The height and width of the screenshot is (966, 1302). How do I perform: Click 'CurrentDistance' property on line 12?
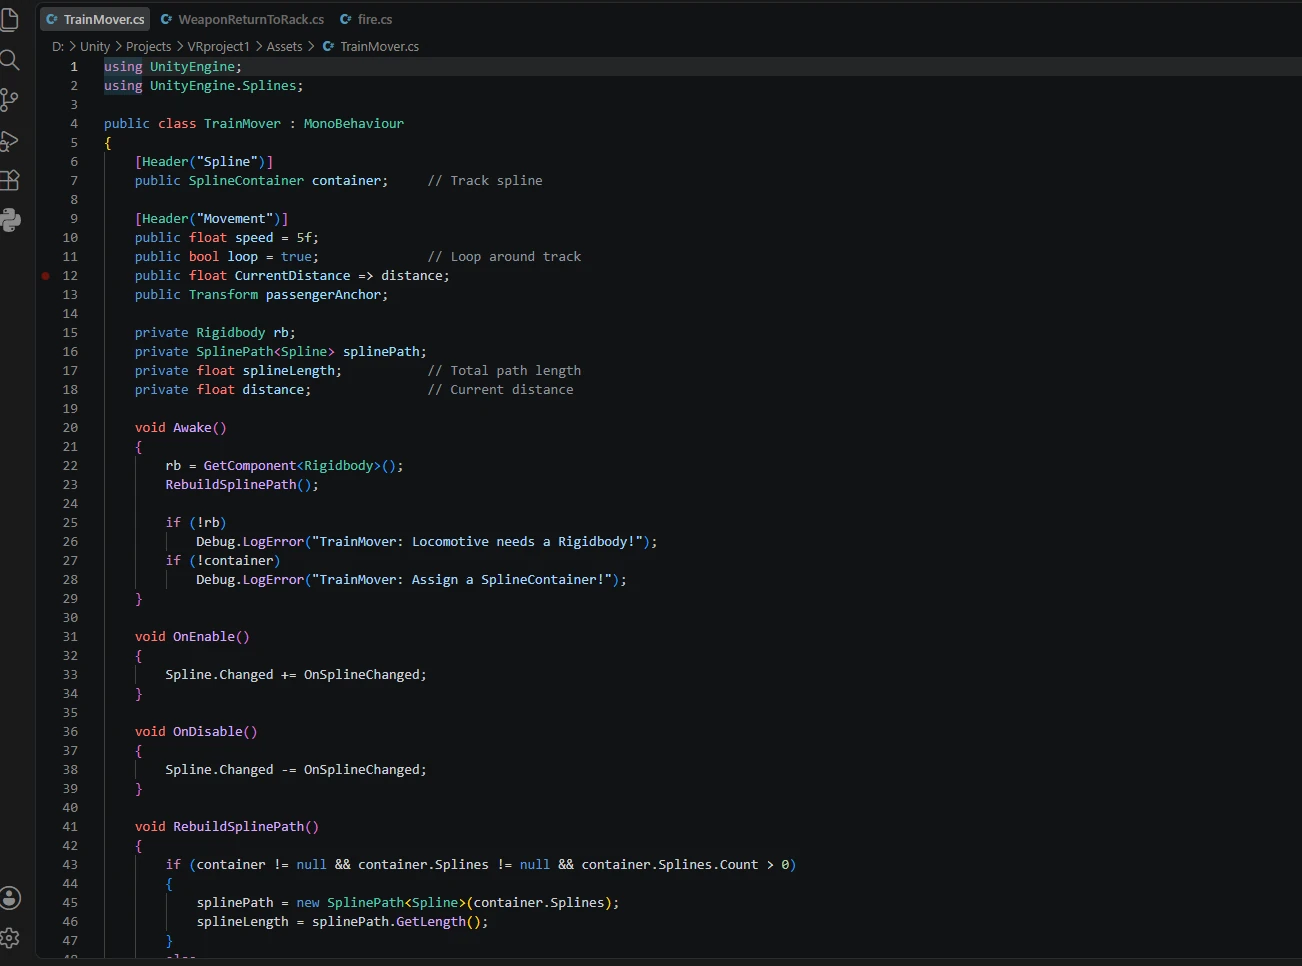[x=292, y=275]
